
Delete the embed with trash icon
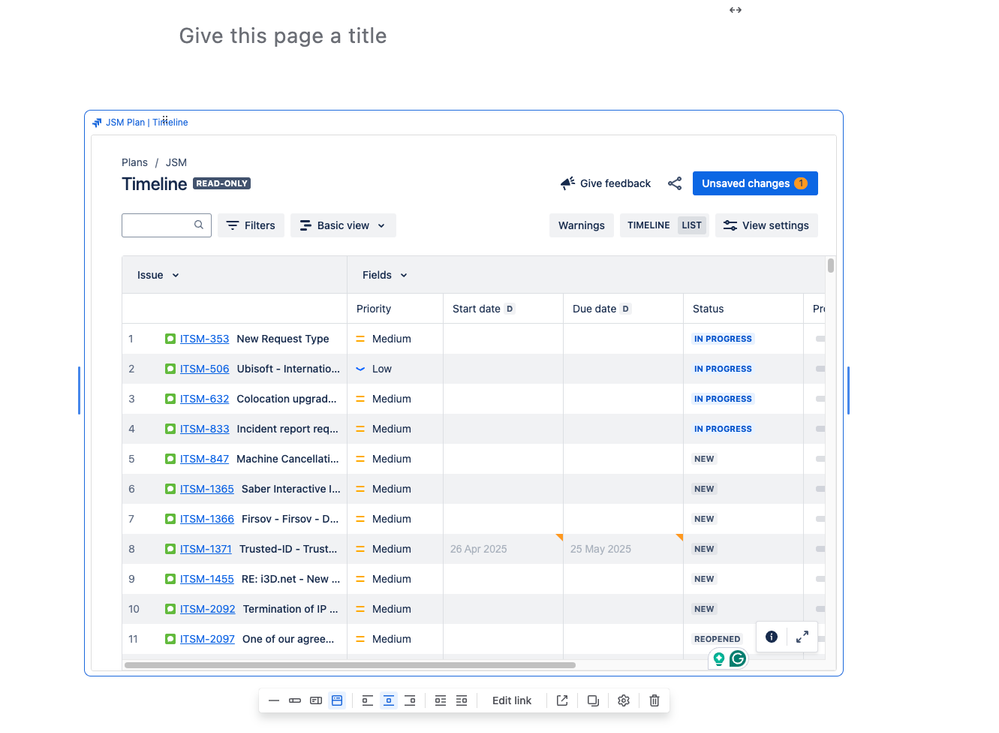click(x=654, y=700)
